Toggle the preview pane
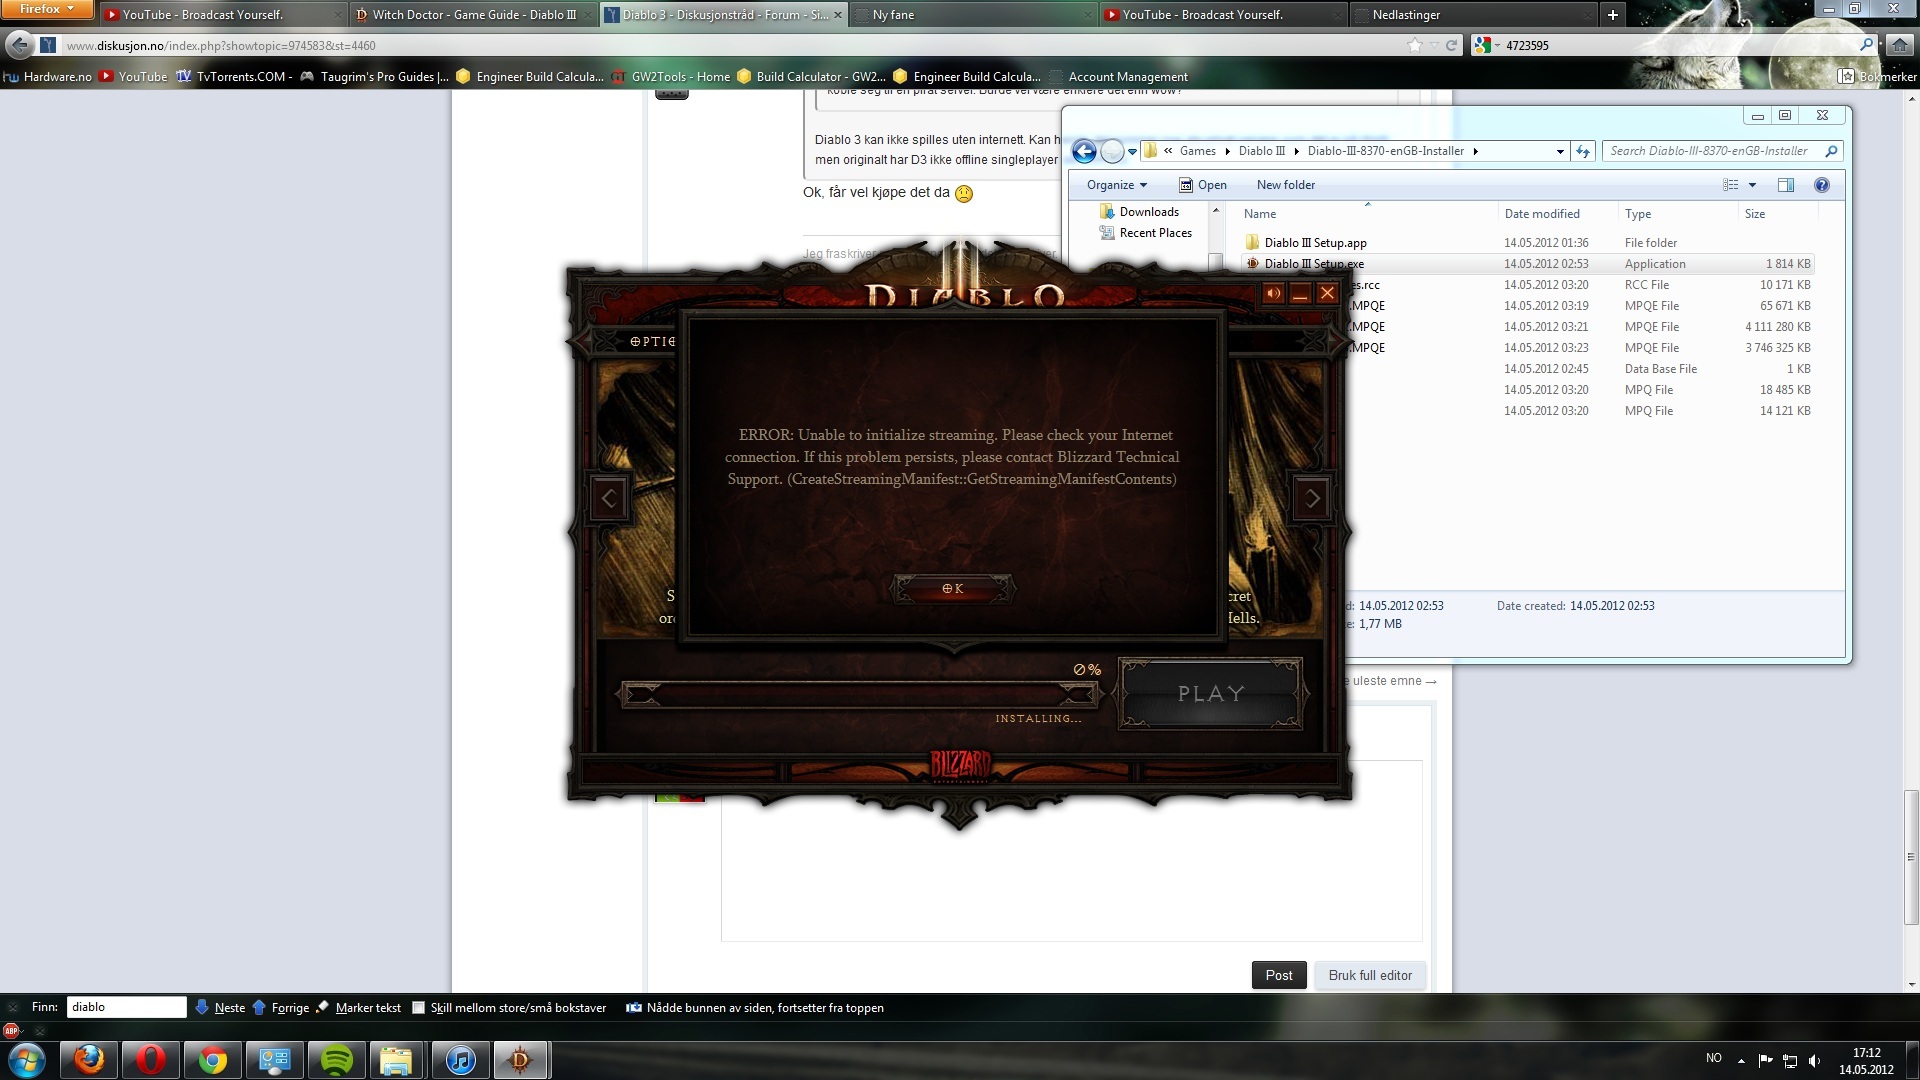Screen dimensions: 1920x1080 [x=1786, y=185]
